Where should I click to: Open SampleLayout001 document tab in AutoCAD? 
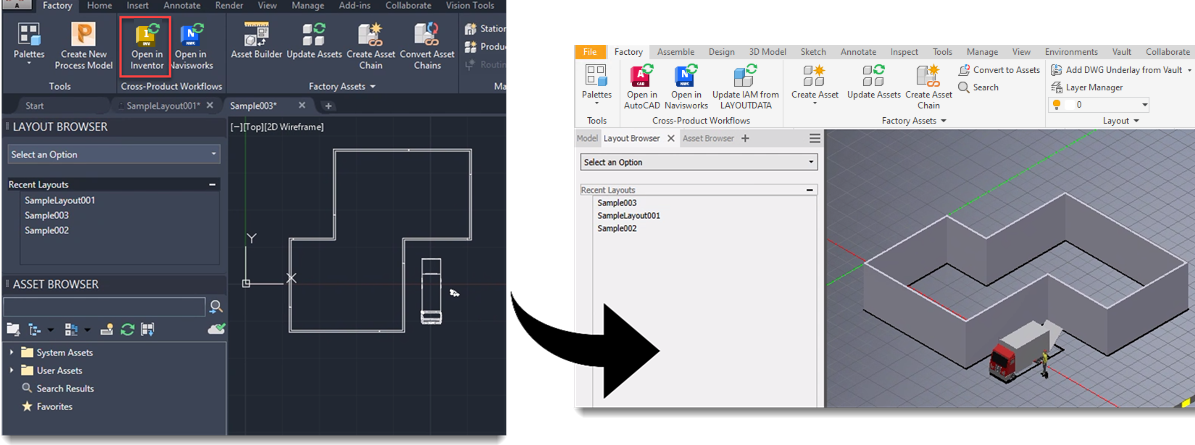(x=163, y=106)
